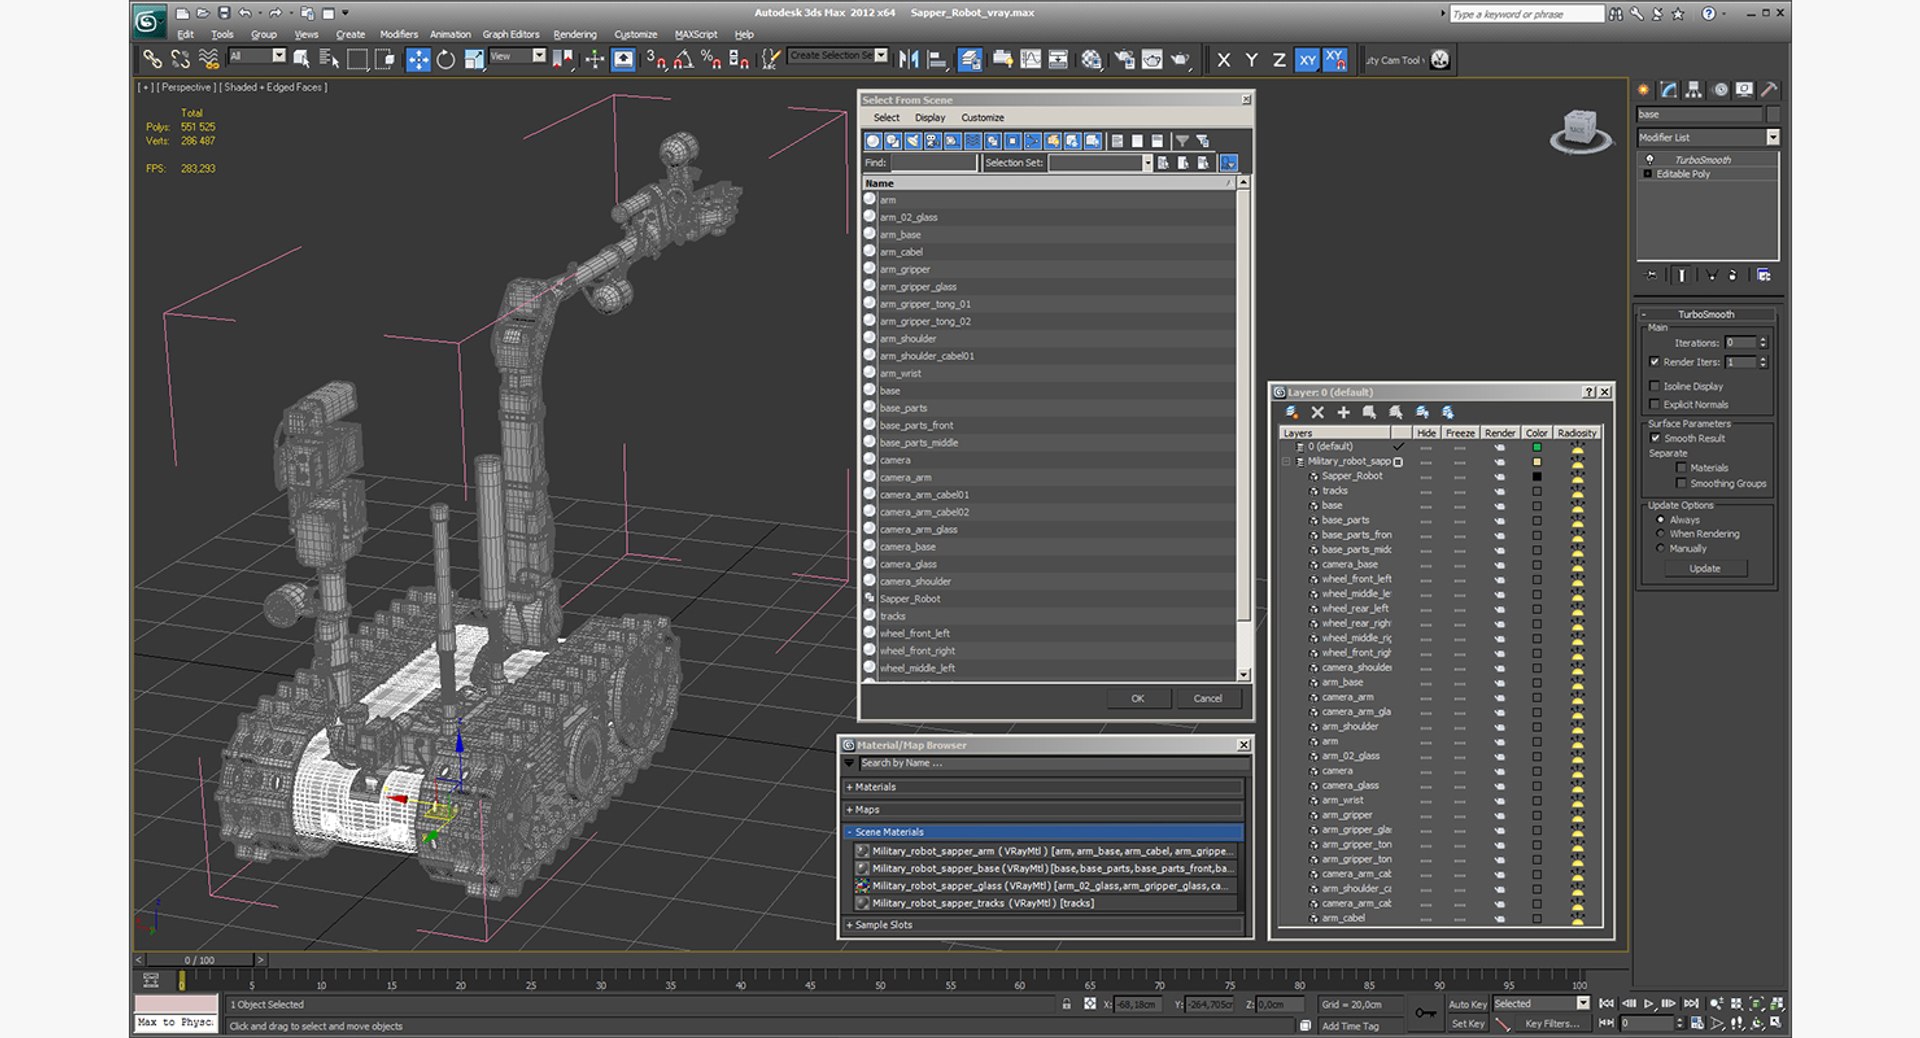Check the Separate by Materials checkbox
1920x1038 pixels.
[x=1681, y=467]
